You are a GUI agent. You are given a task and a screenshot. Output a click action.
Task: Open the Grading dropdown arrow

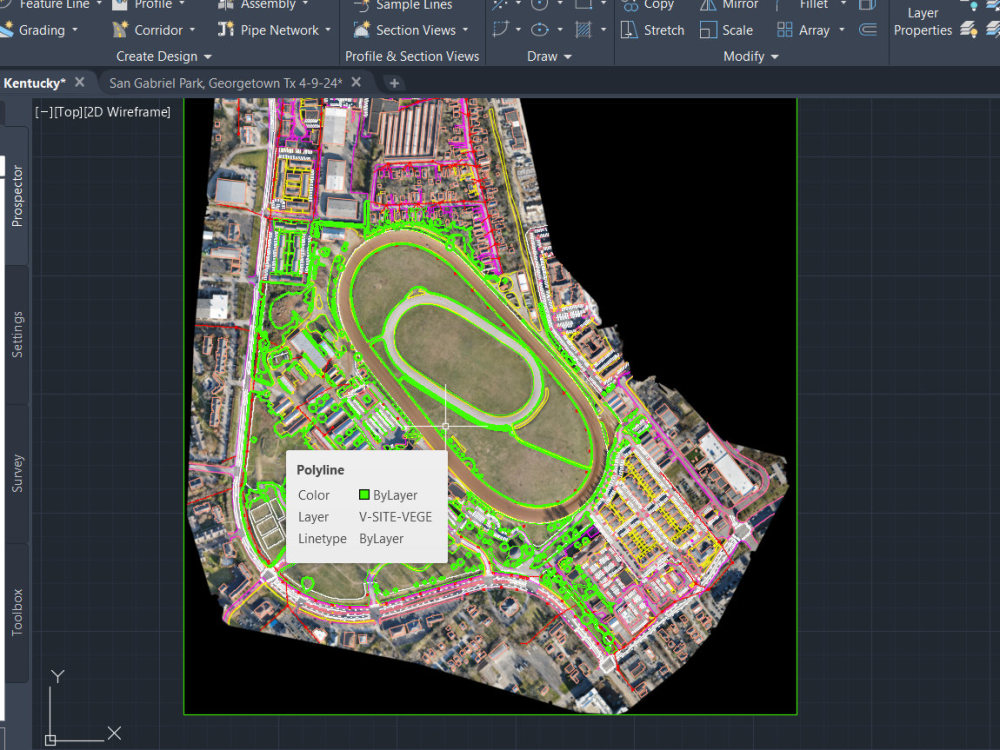[x=75, y=29]
